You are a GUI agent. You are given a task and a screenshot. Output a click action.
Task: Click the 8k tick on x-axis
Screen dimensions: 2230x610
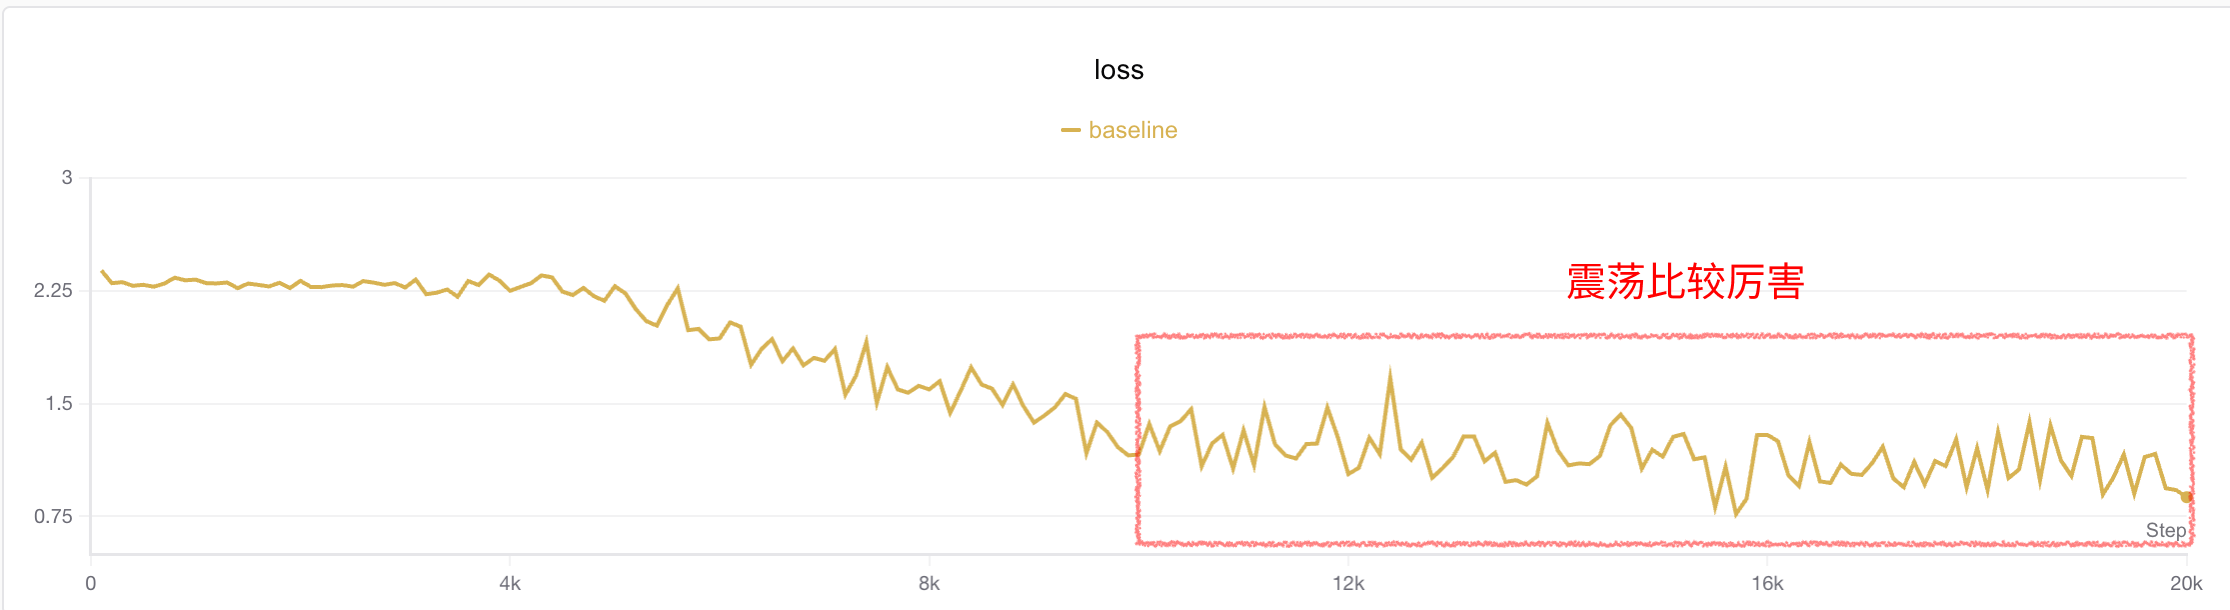pyautogui.click(x=929, y=583)
